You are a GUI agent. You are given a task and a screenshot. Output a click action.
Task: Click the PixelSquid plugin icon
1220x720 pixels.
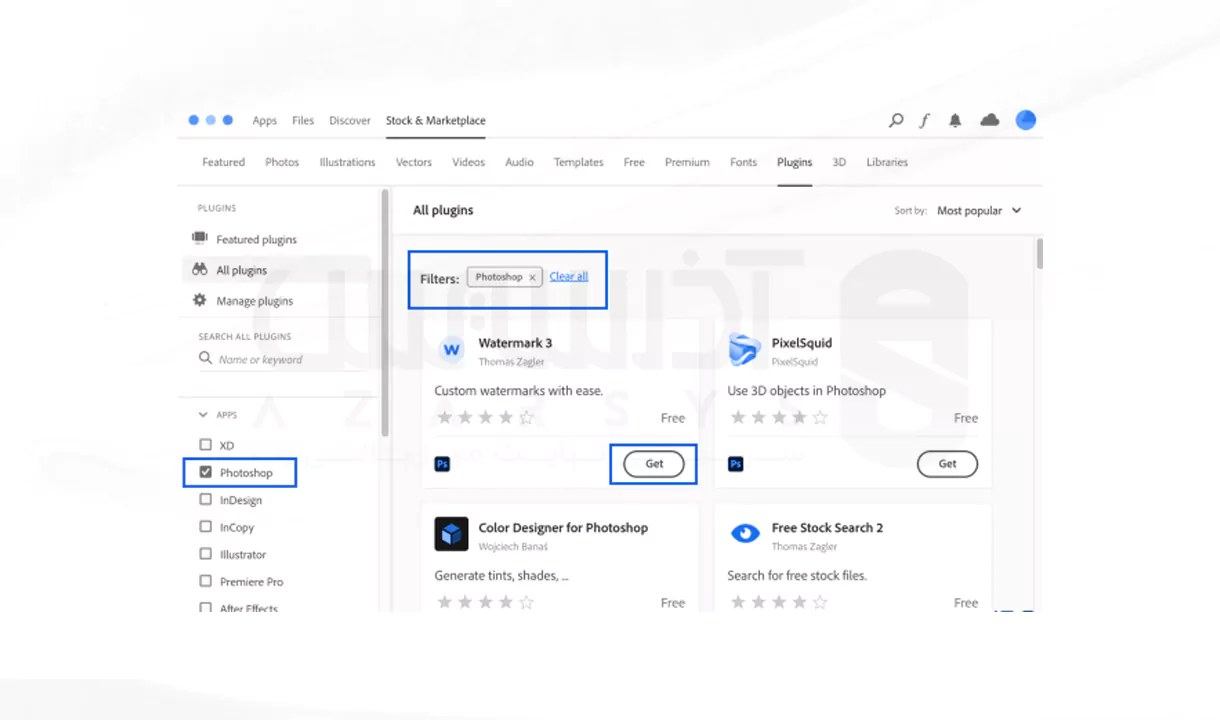click(x=744, y=350)
